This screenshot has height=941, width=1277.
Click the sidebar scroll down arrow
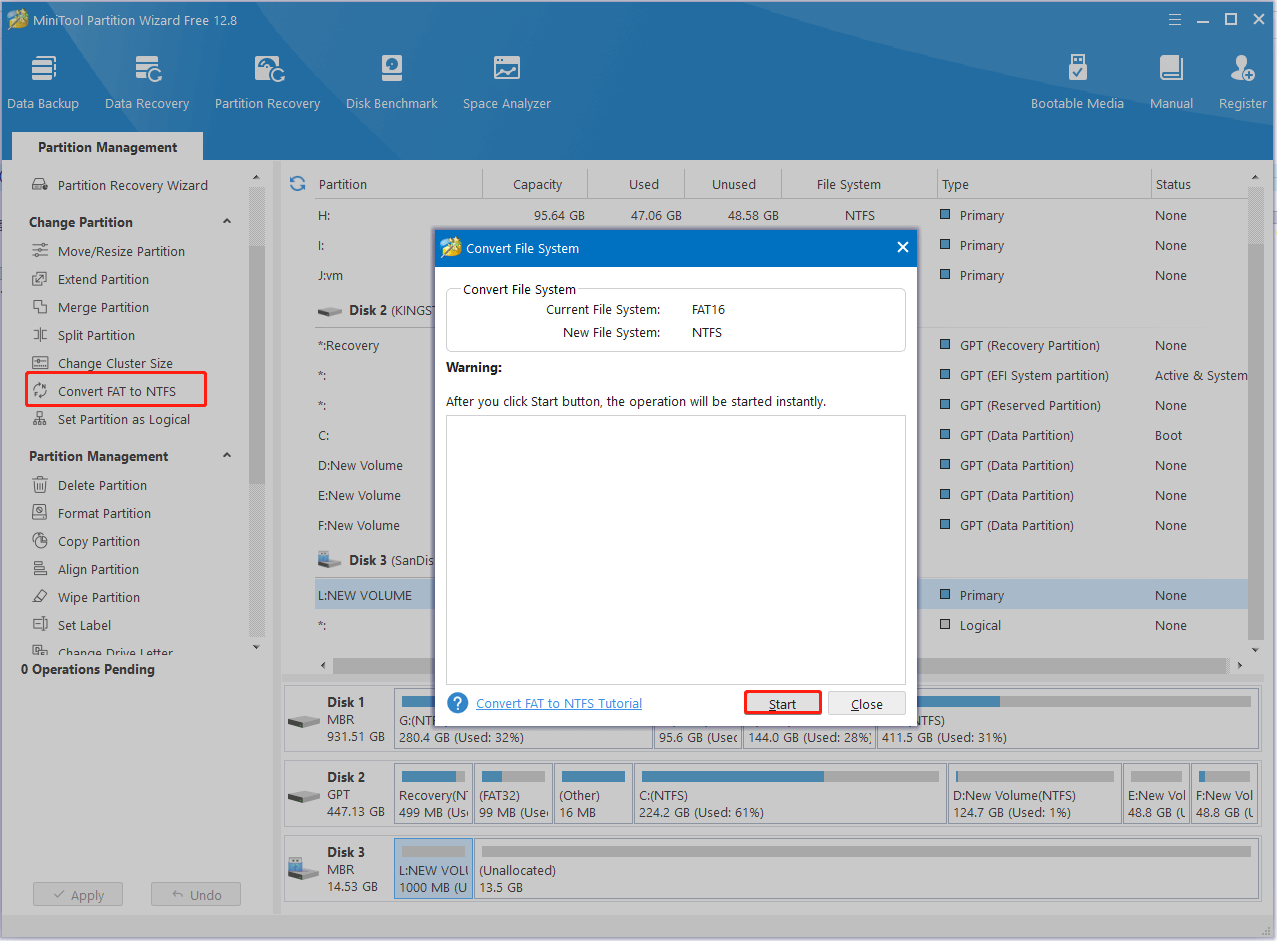tap(256, 647)
